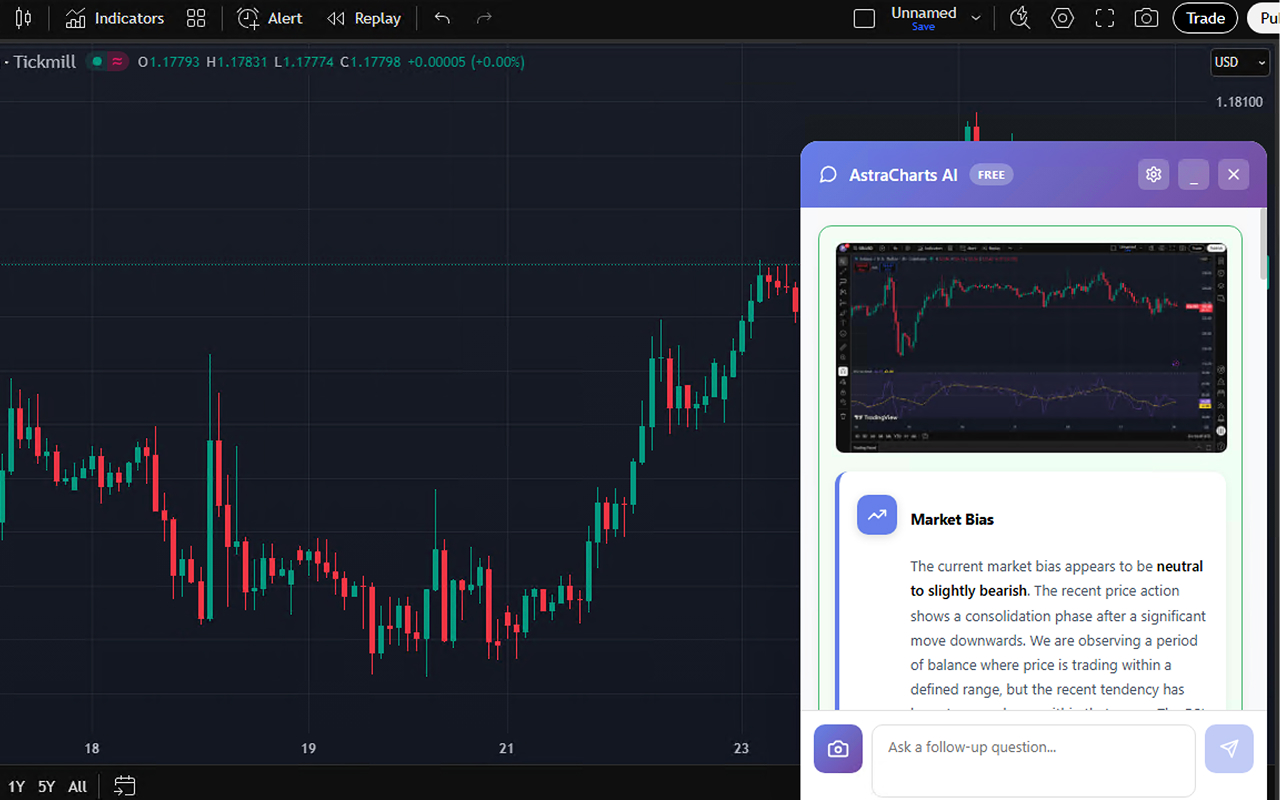Click the date label 23 on time axis
The image size is (1280, 800).
point(741,748)
